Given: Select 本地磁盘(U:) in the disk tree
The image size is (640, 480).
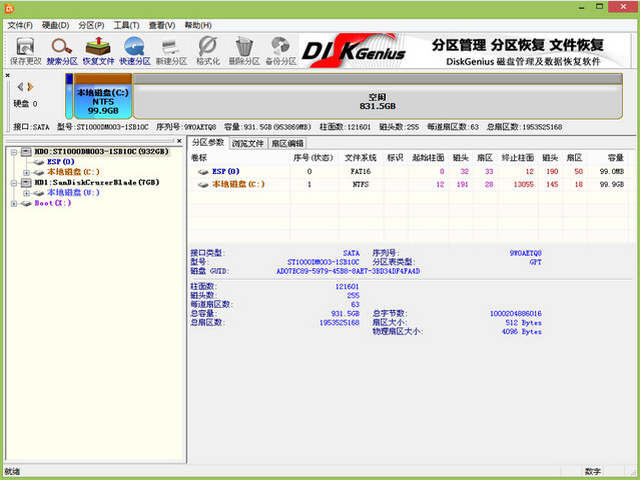Looking at the screenshot, I should (73, 192).
